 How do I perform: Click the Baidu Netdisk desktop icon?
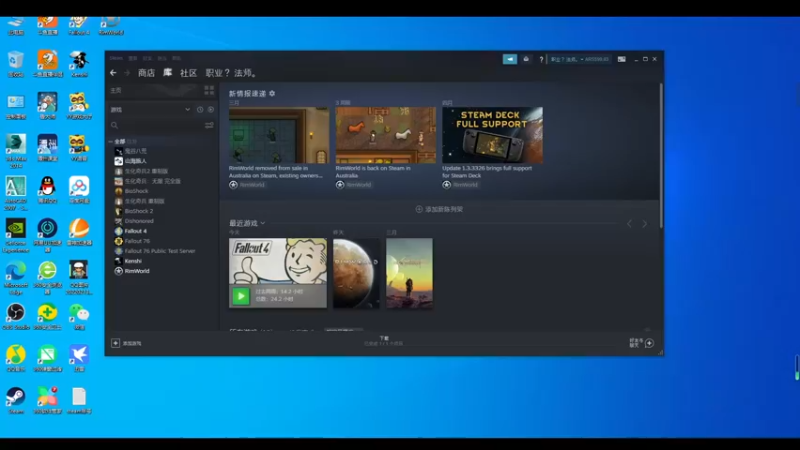79,190
